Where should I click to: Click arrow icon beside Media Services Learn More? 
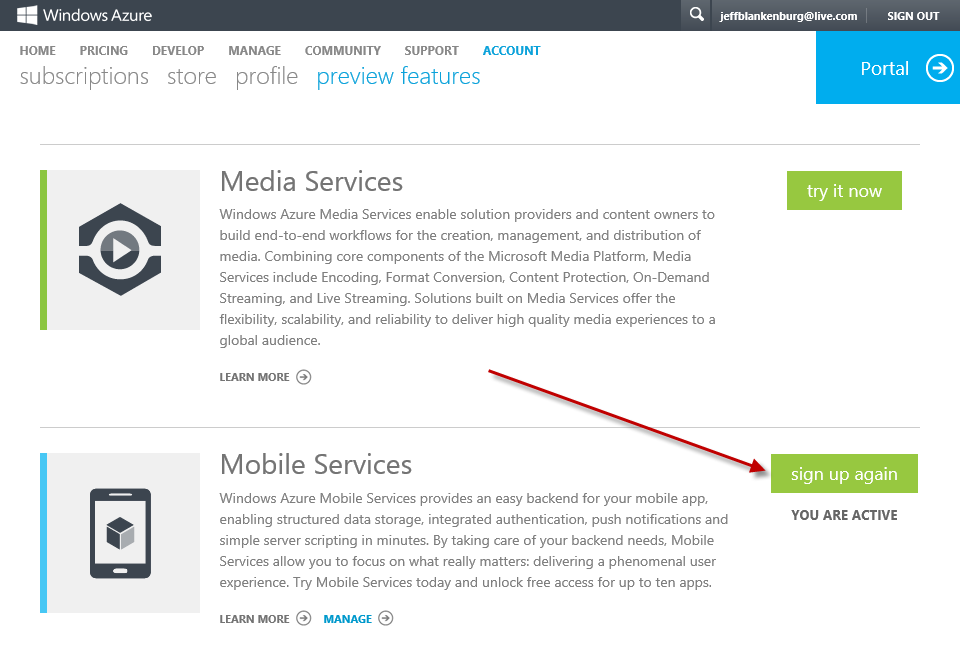[304, 377]
